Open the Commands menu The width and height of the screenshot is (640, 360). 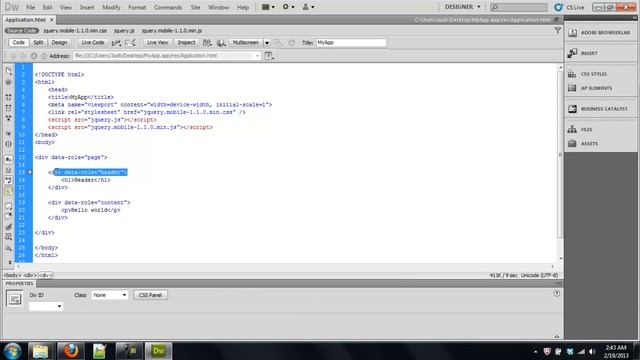click(168, 7)
